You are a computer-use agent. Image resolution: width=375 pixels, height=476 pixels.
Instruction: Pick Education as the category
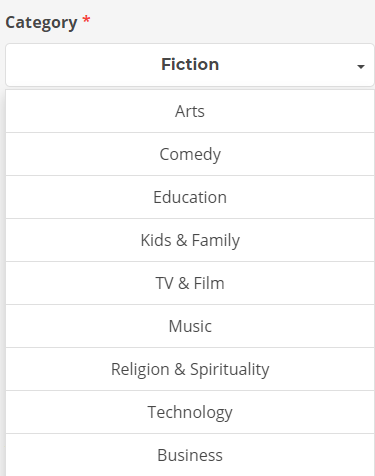[x=190, y=197]
